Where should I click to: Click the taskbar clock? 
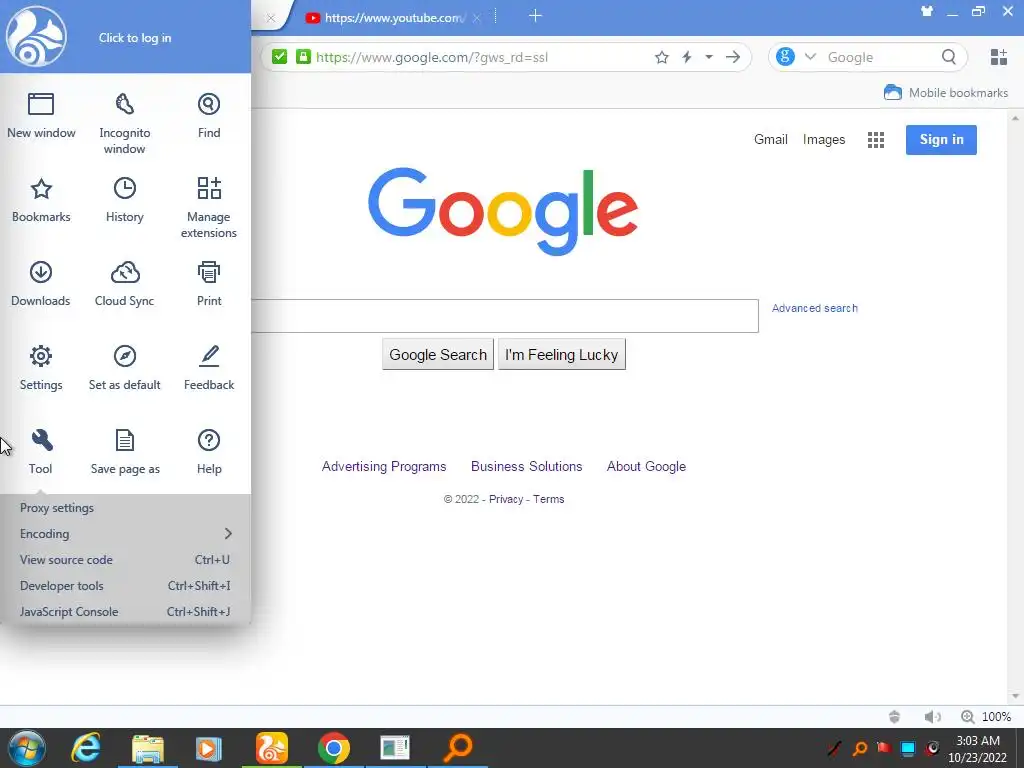tap(978, 749)
